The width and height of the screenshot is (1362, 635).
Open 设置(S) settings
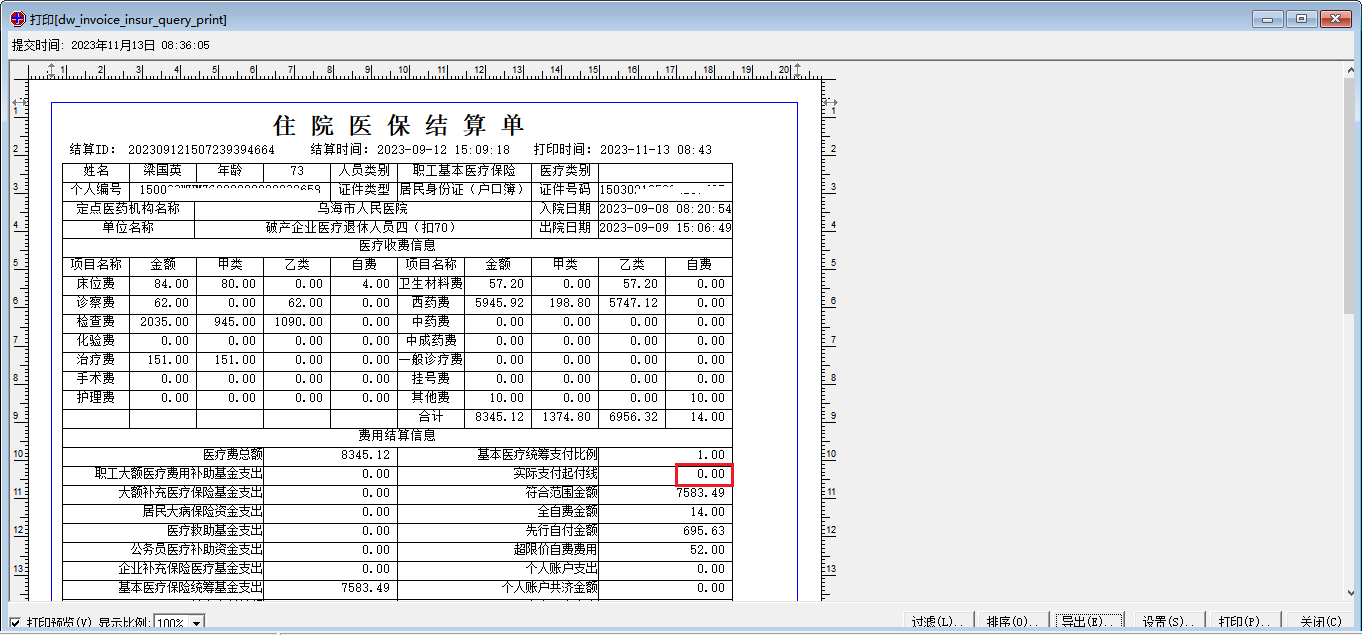click(x=1168, y=622)
